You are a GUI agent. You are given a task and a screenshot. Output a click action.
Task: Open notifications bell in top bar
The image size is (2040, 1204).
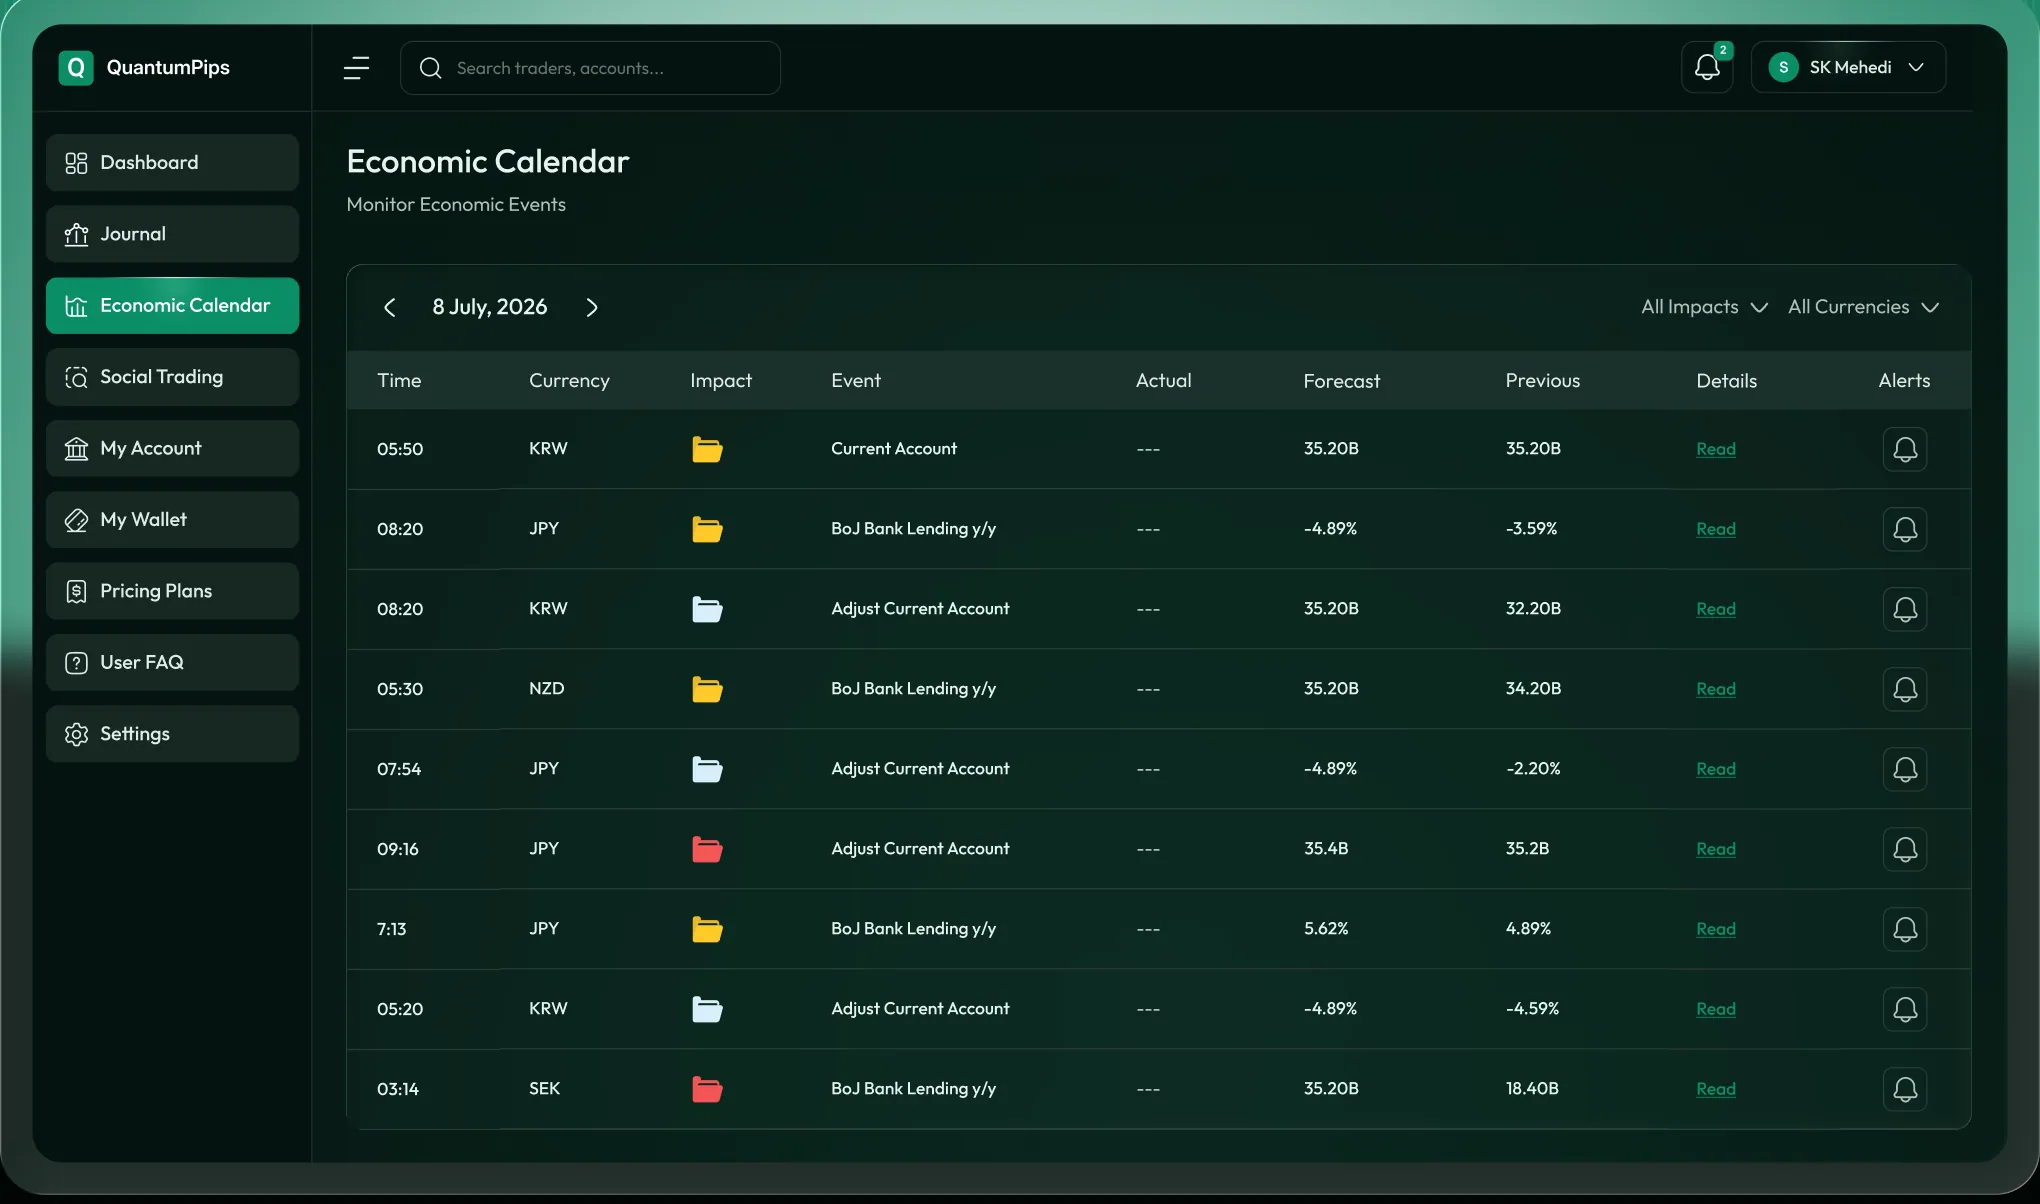point(1707,68)
